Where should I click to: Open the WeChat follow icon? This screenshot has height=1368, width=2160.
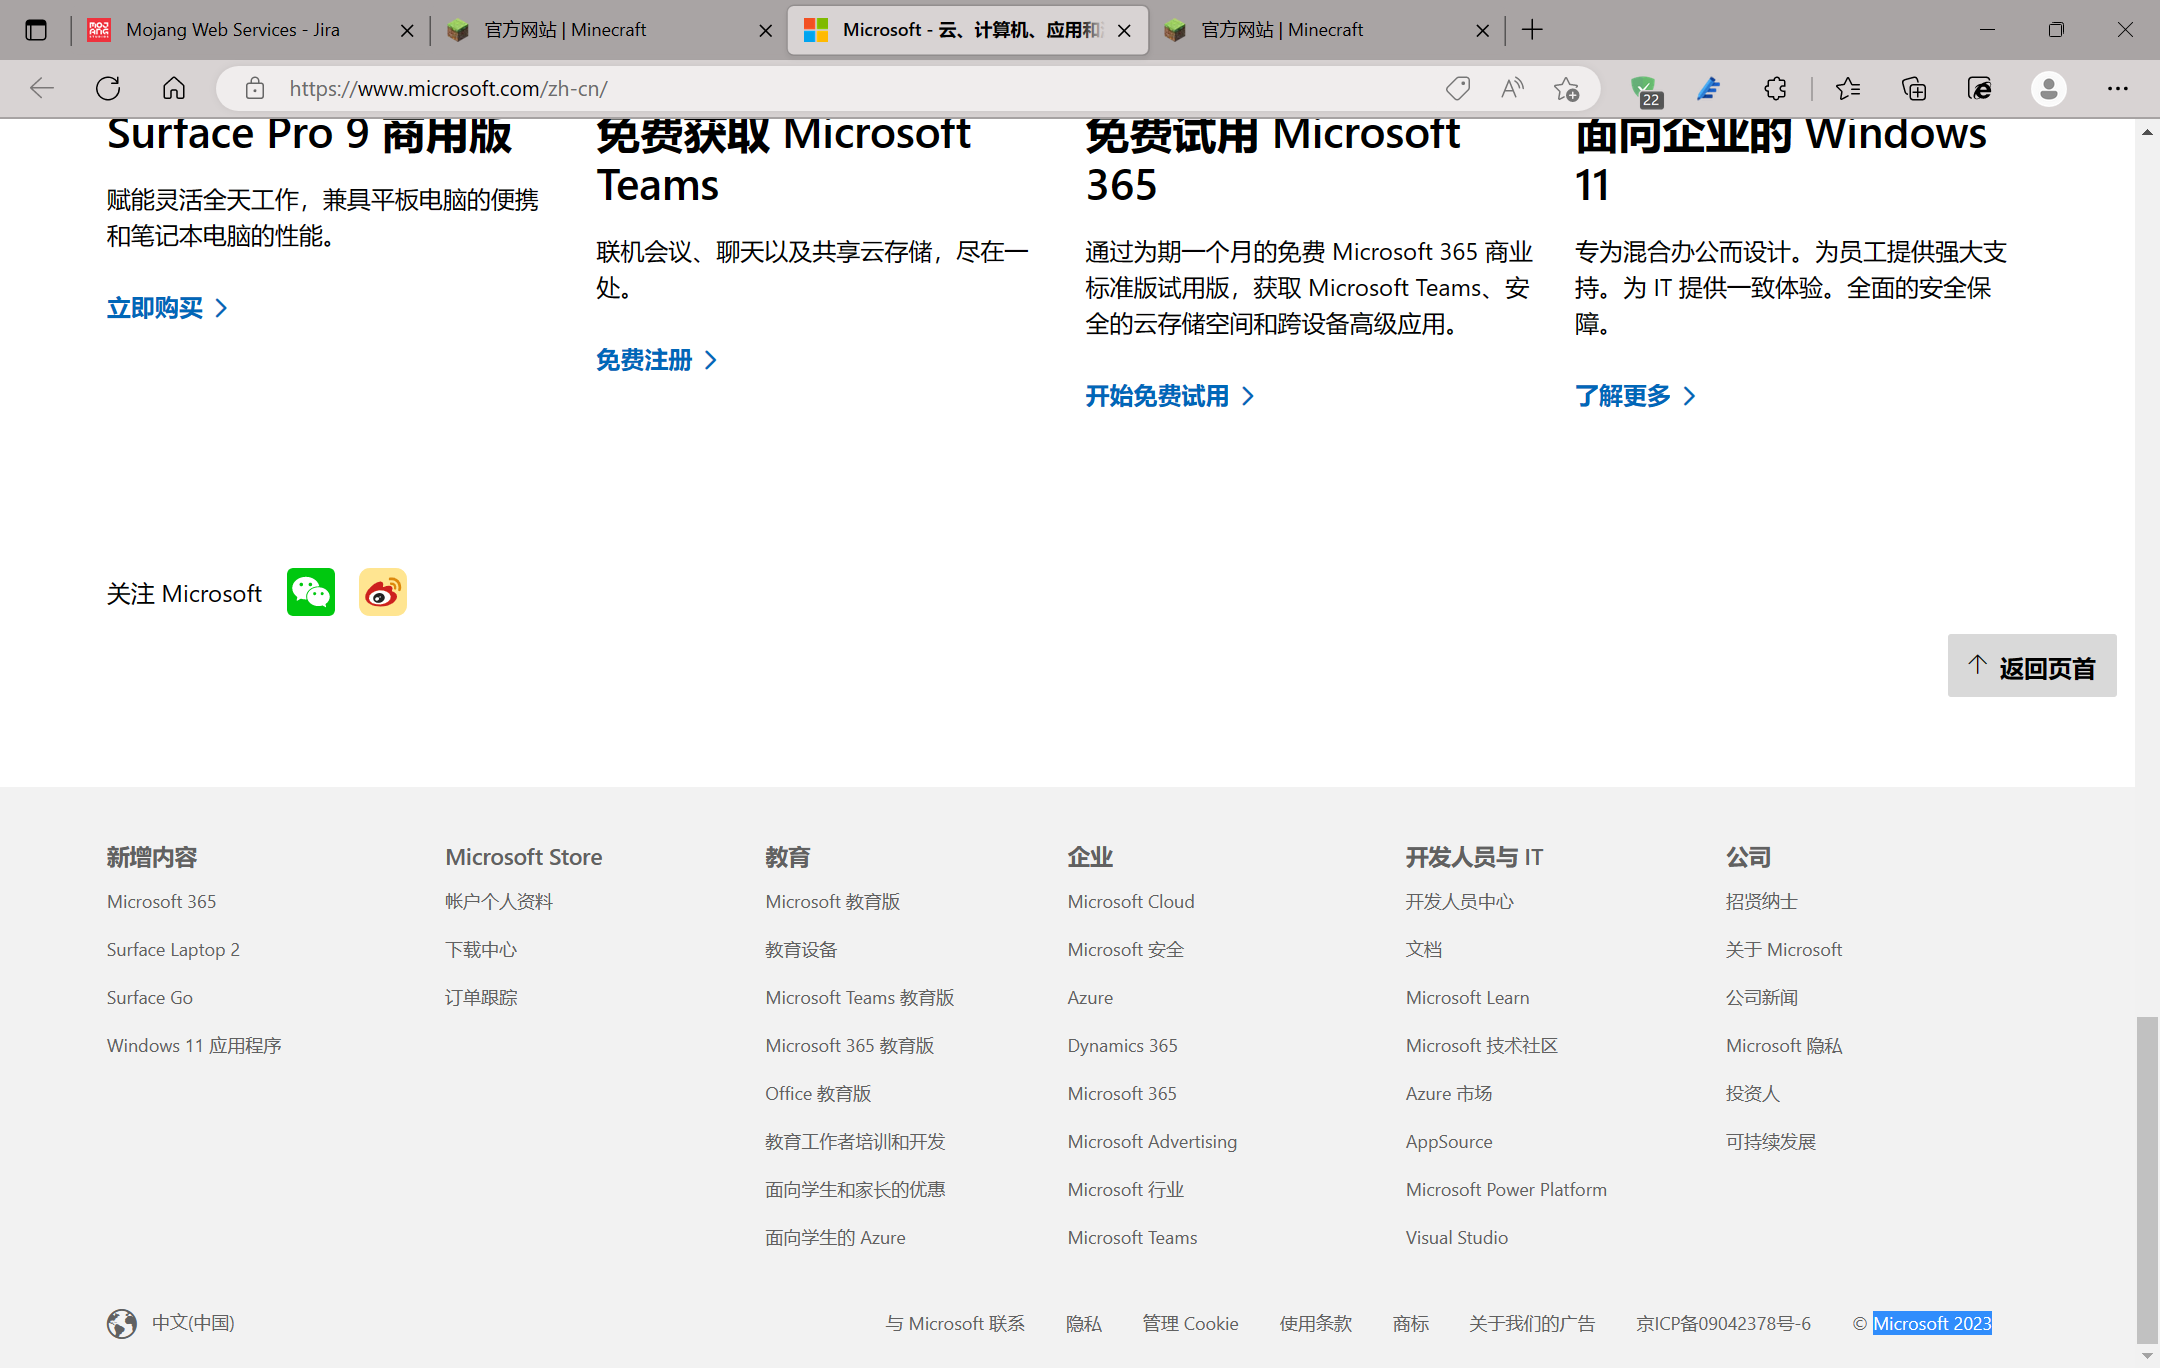311,593
